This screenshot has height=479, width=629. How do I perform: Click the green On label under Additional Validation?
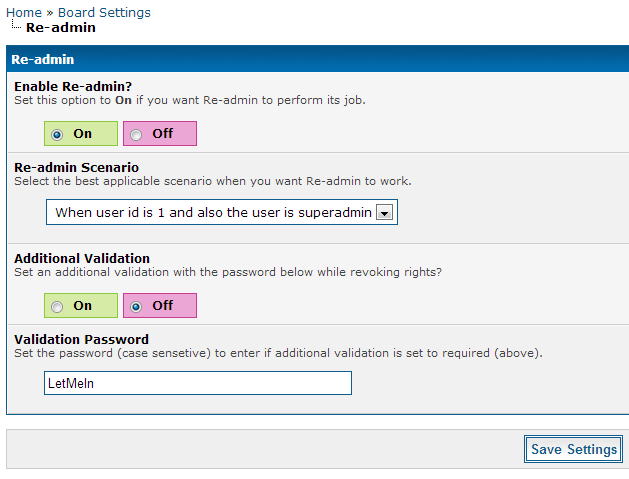point(83,306)
